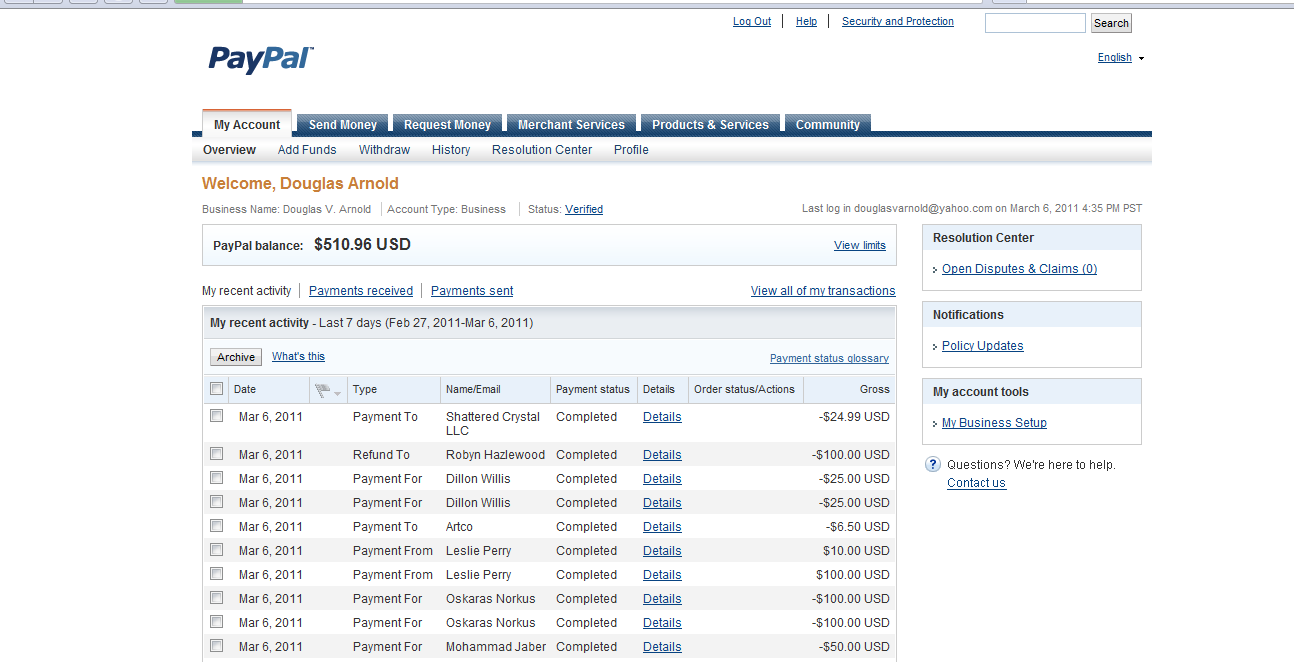Check the Robyn Hazlewood row checkbox
This screenshot has width=1294, height=662.
[217, 454]
